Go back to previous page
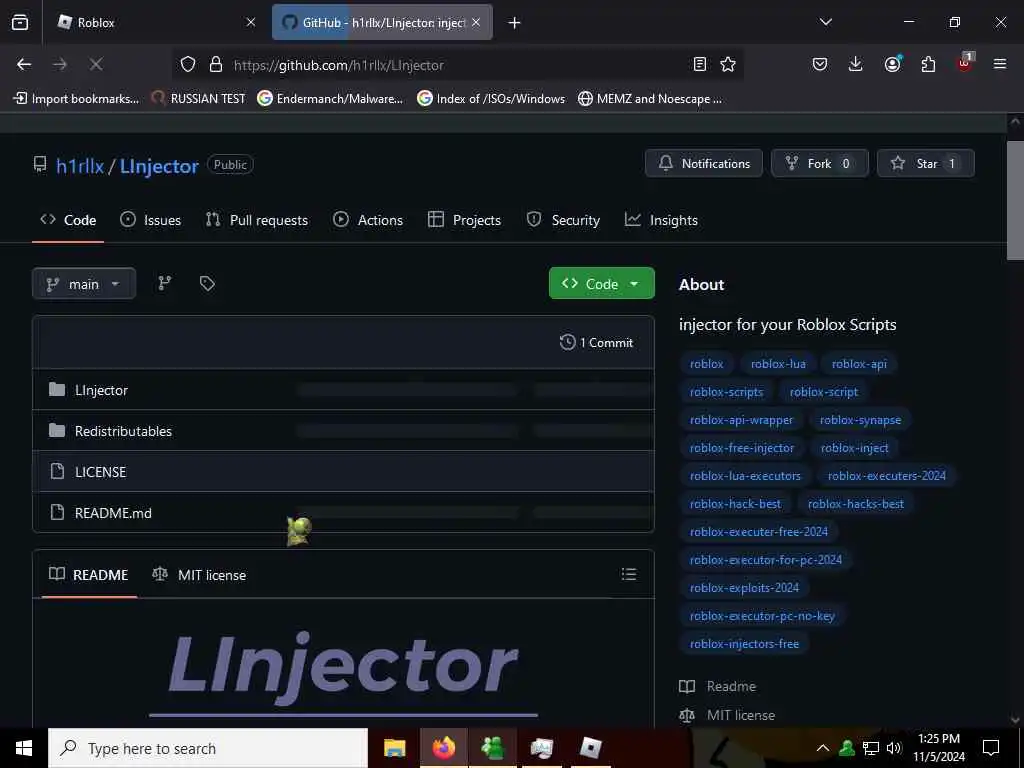 coord(24,64)
